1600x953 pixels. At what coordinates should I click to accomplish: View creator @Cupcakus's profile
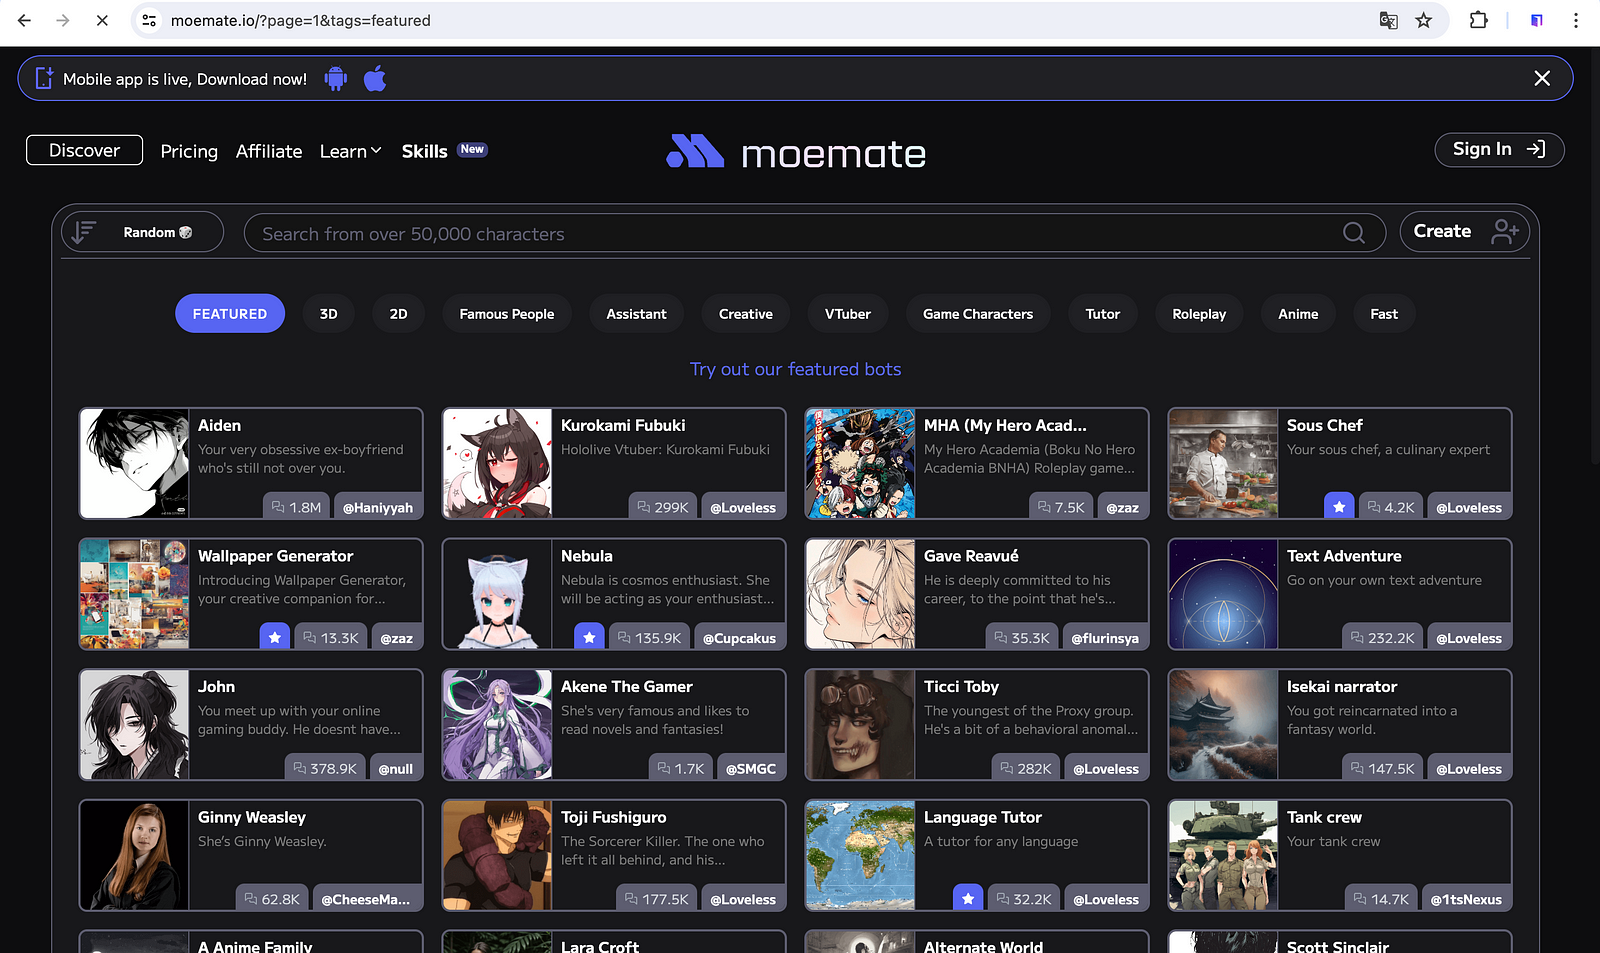tap(740, 638)
